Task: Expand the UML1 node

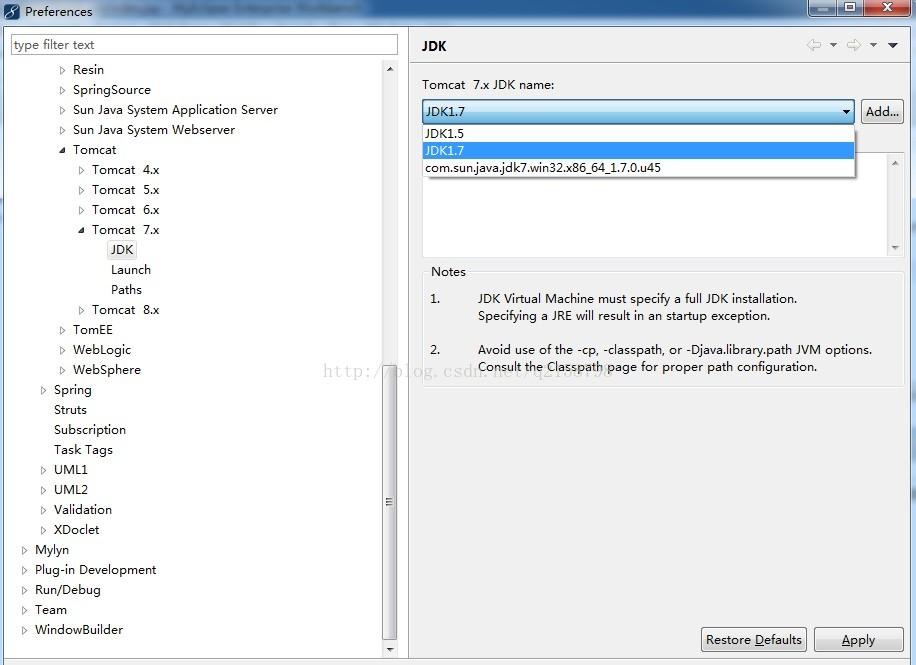Action: 43,470
